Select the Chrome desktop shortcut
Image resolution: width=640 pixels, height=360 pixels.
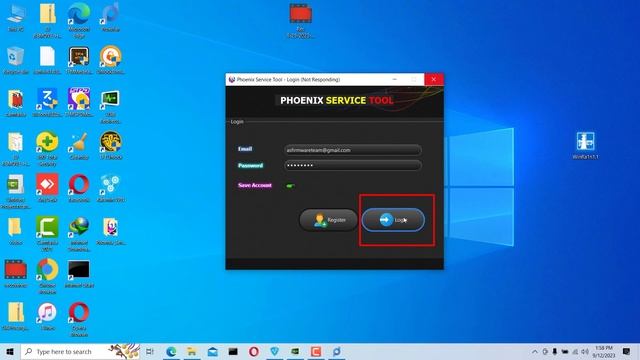click(47, 276)
